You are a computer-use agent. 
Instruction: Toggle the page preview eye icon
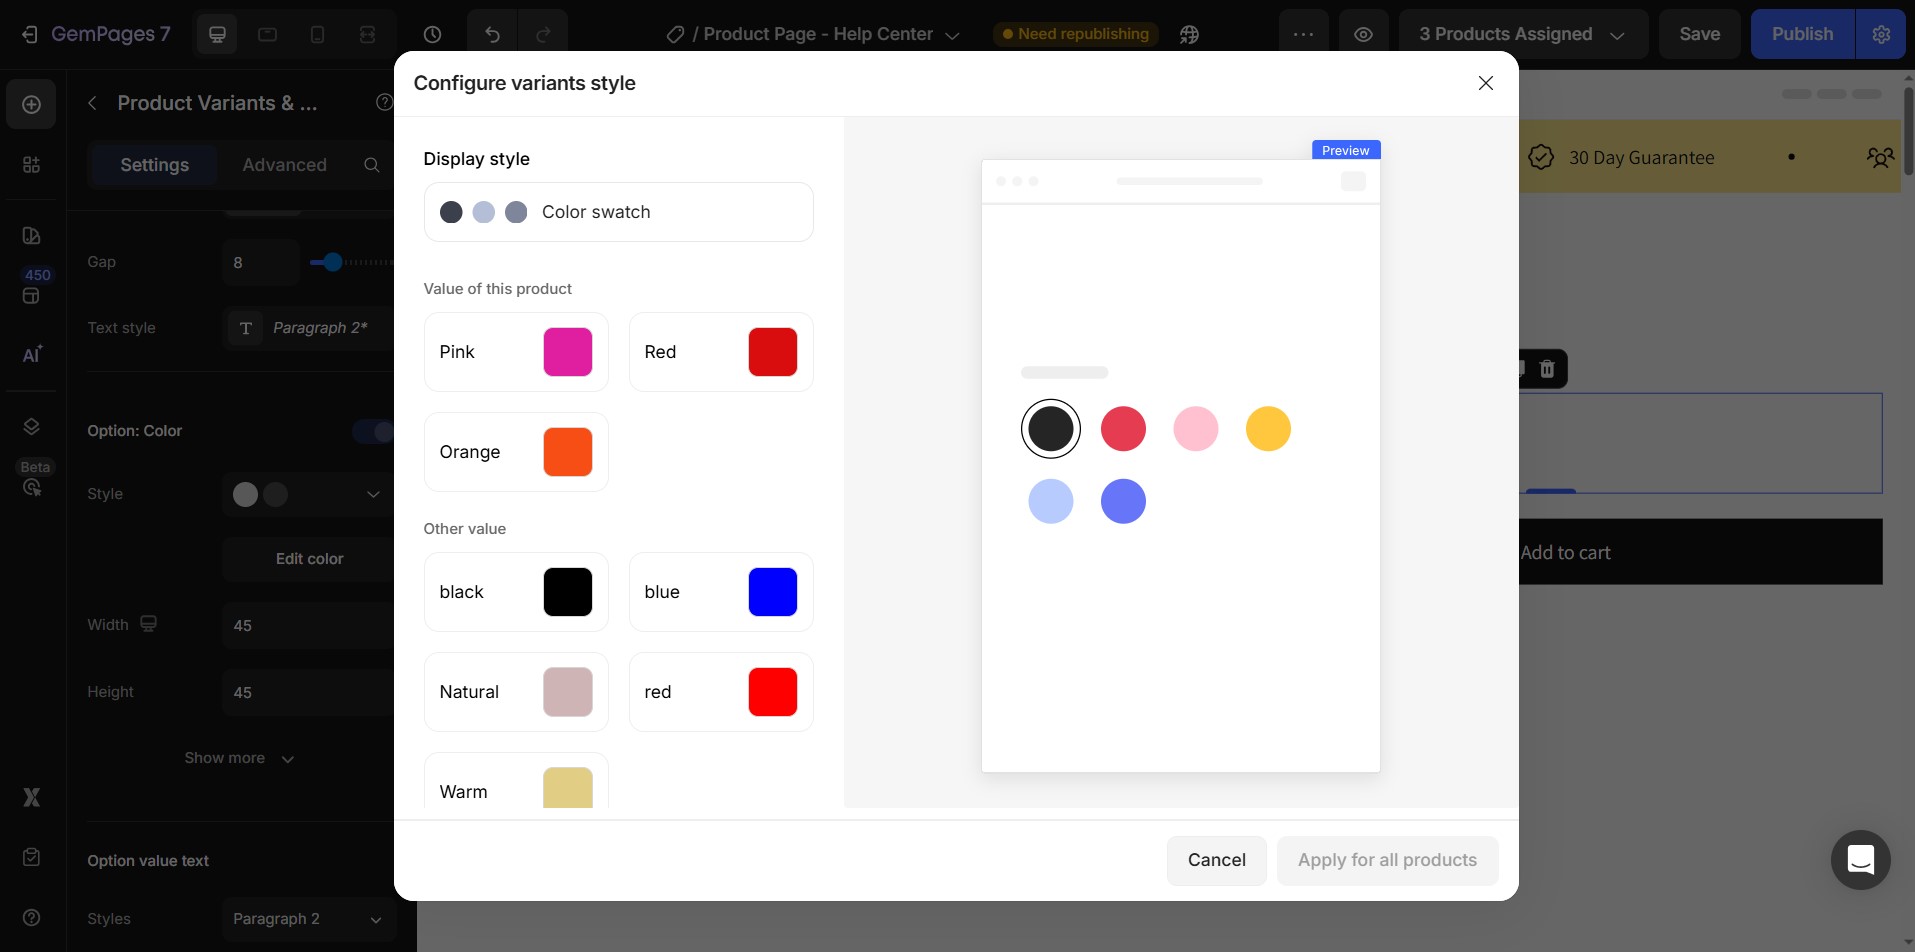(x=1364, y=33)
